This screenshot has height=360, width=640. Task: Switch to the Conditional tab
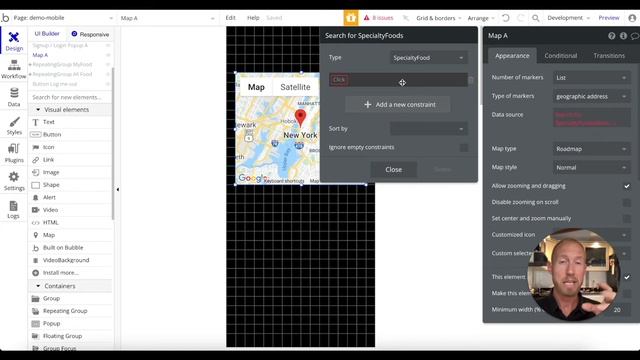pos(560,56)
